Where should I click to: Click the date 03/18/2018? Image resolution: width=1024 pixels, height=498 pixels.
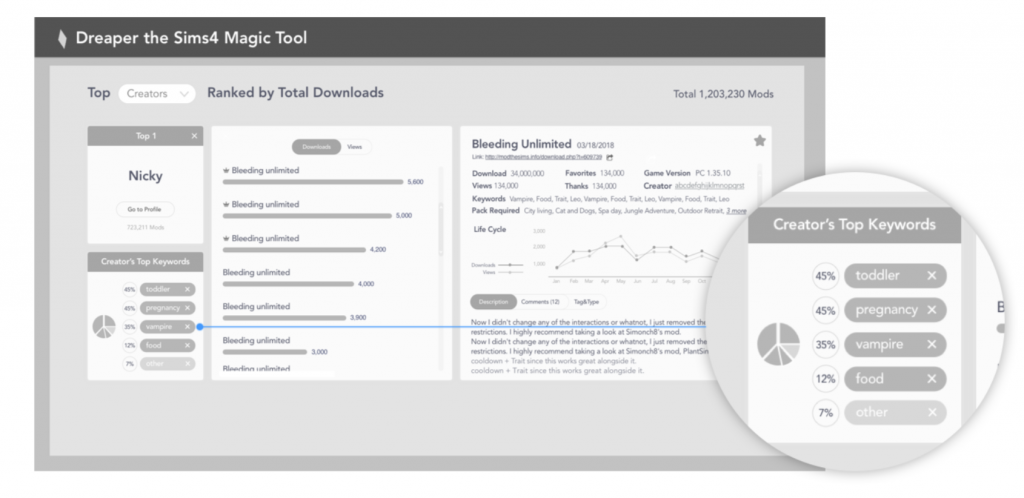pyautogui.click(x=596, y=145)
